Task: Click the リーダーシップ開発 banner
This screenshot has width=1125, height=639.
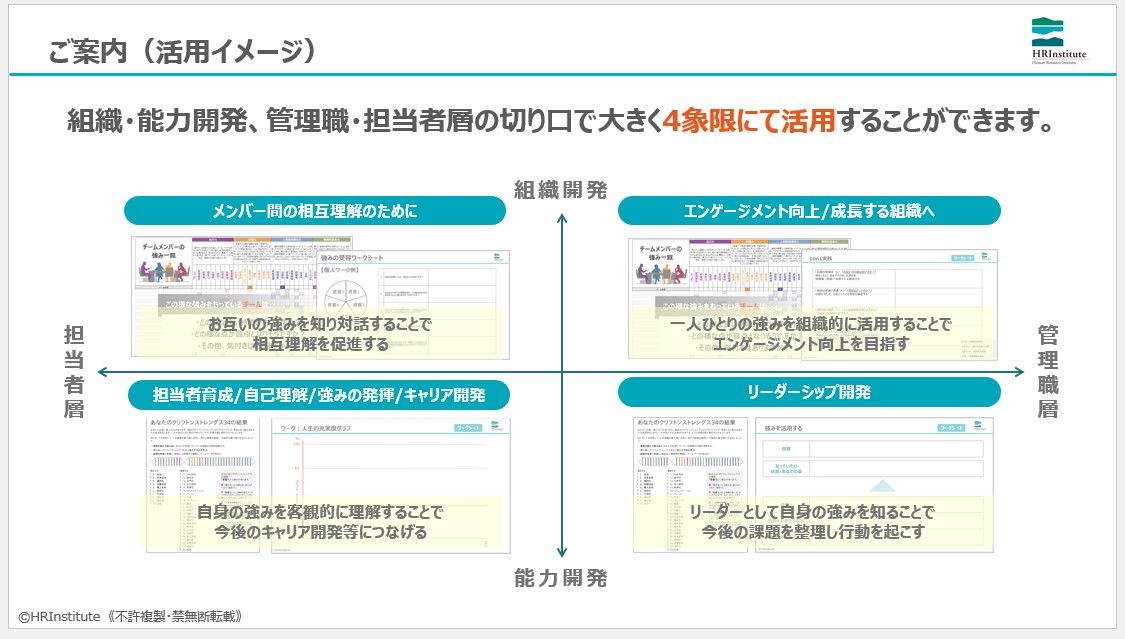Action: (x=809, y=392)
